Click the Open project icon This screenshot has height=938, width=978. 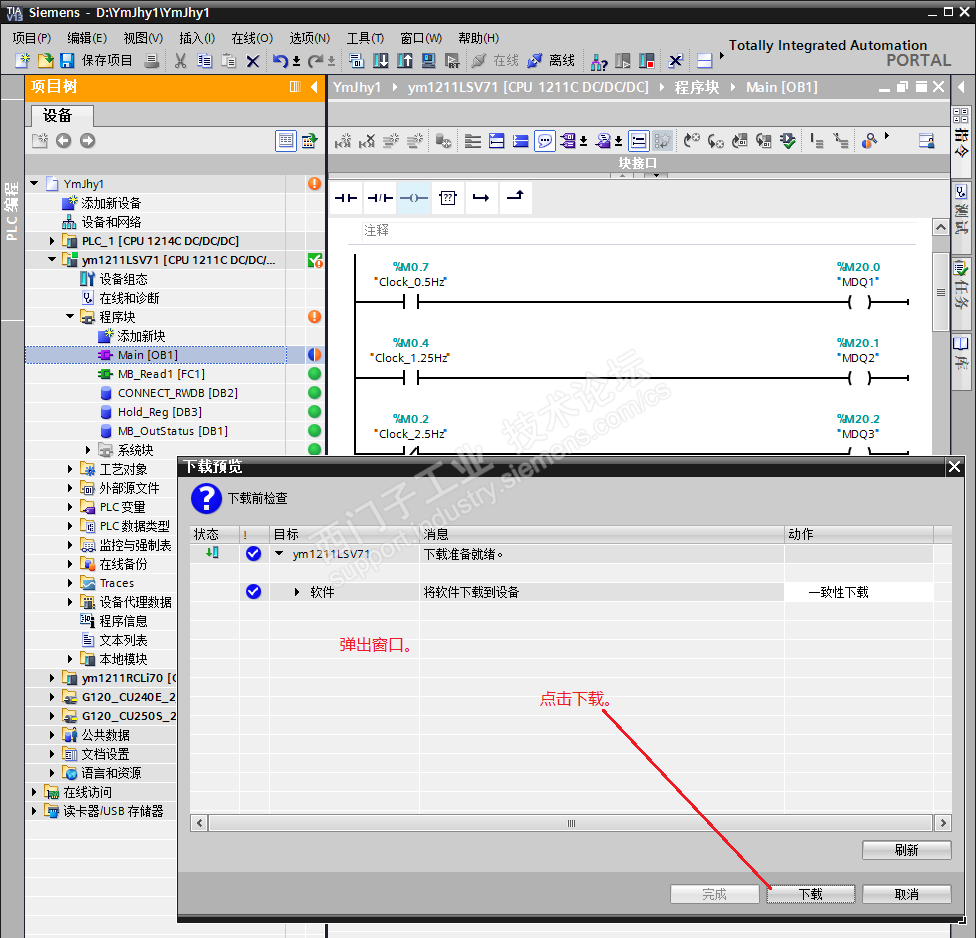46,60
